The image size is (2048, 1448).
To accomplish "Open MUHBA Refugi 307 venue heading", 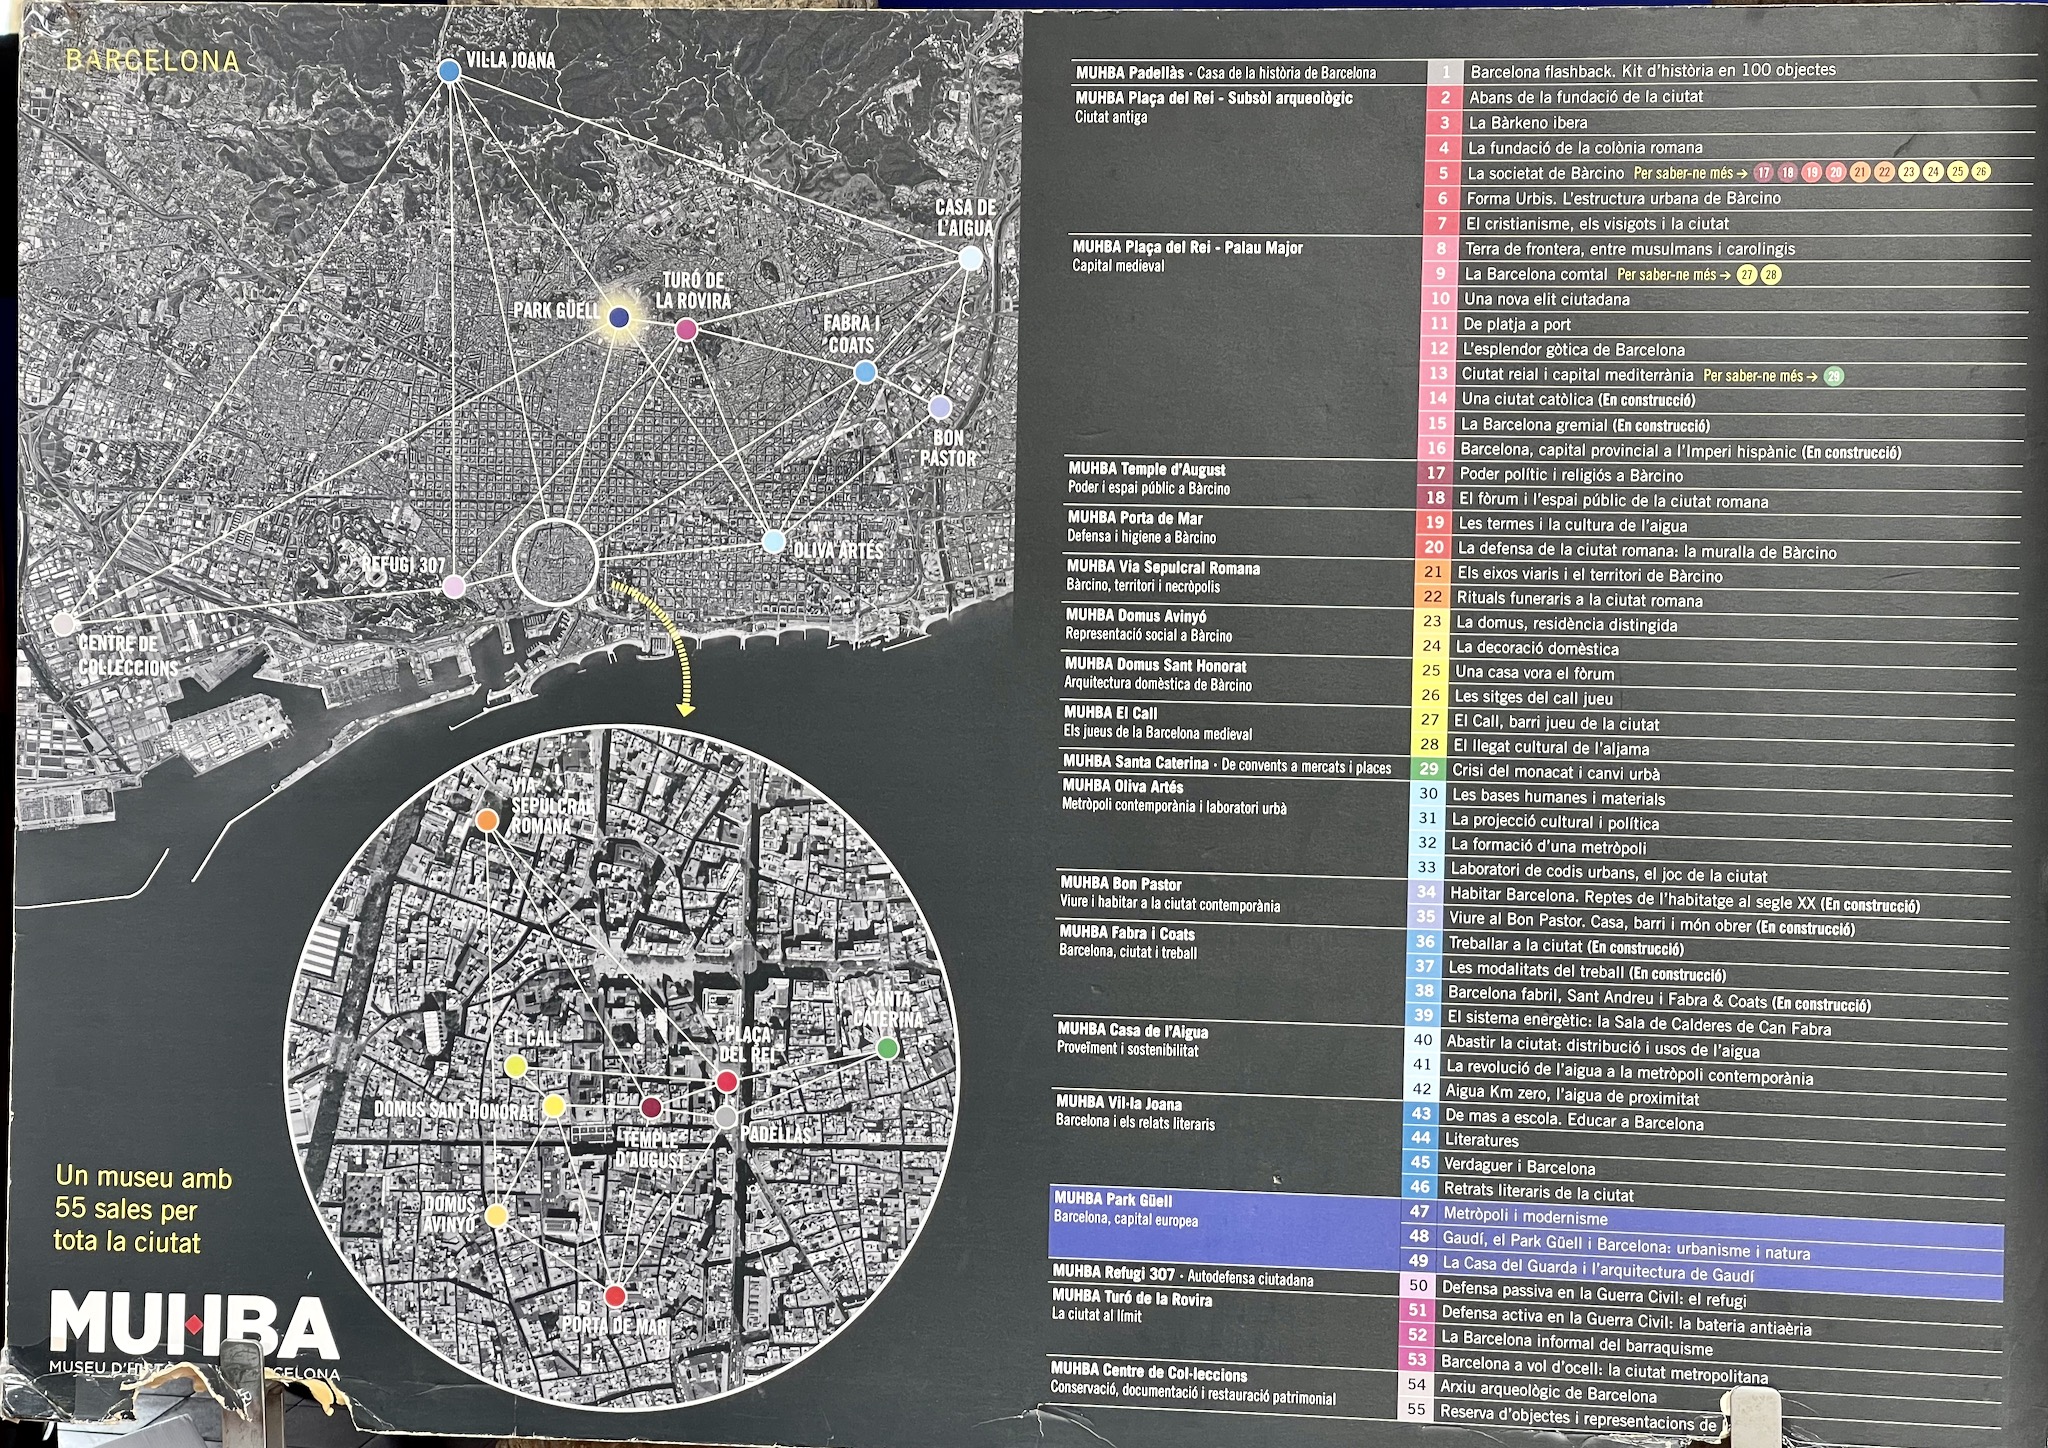I will coord(1183,1275).
